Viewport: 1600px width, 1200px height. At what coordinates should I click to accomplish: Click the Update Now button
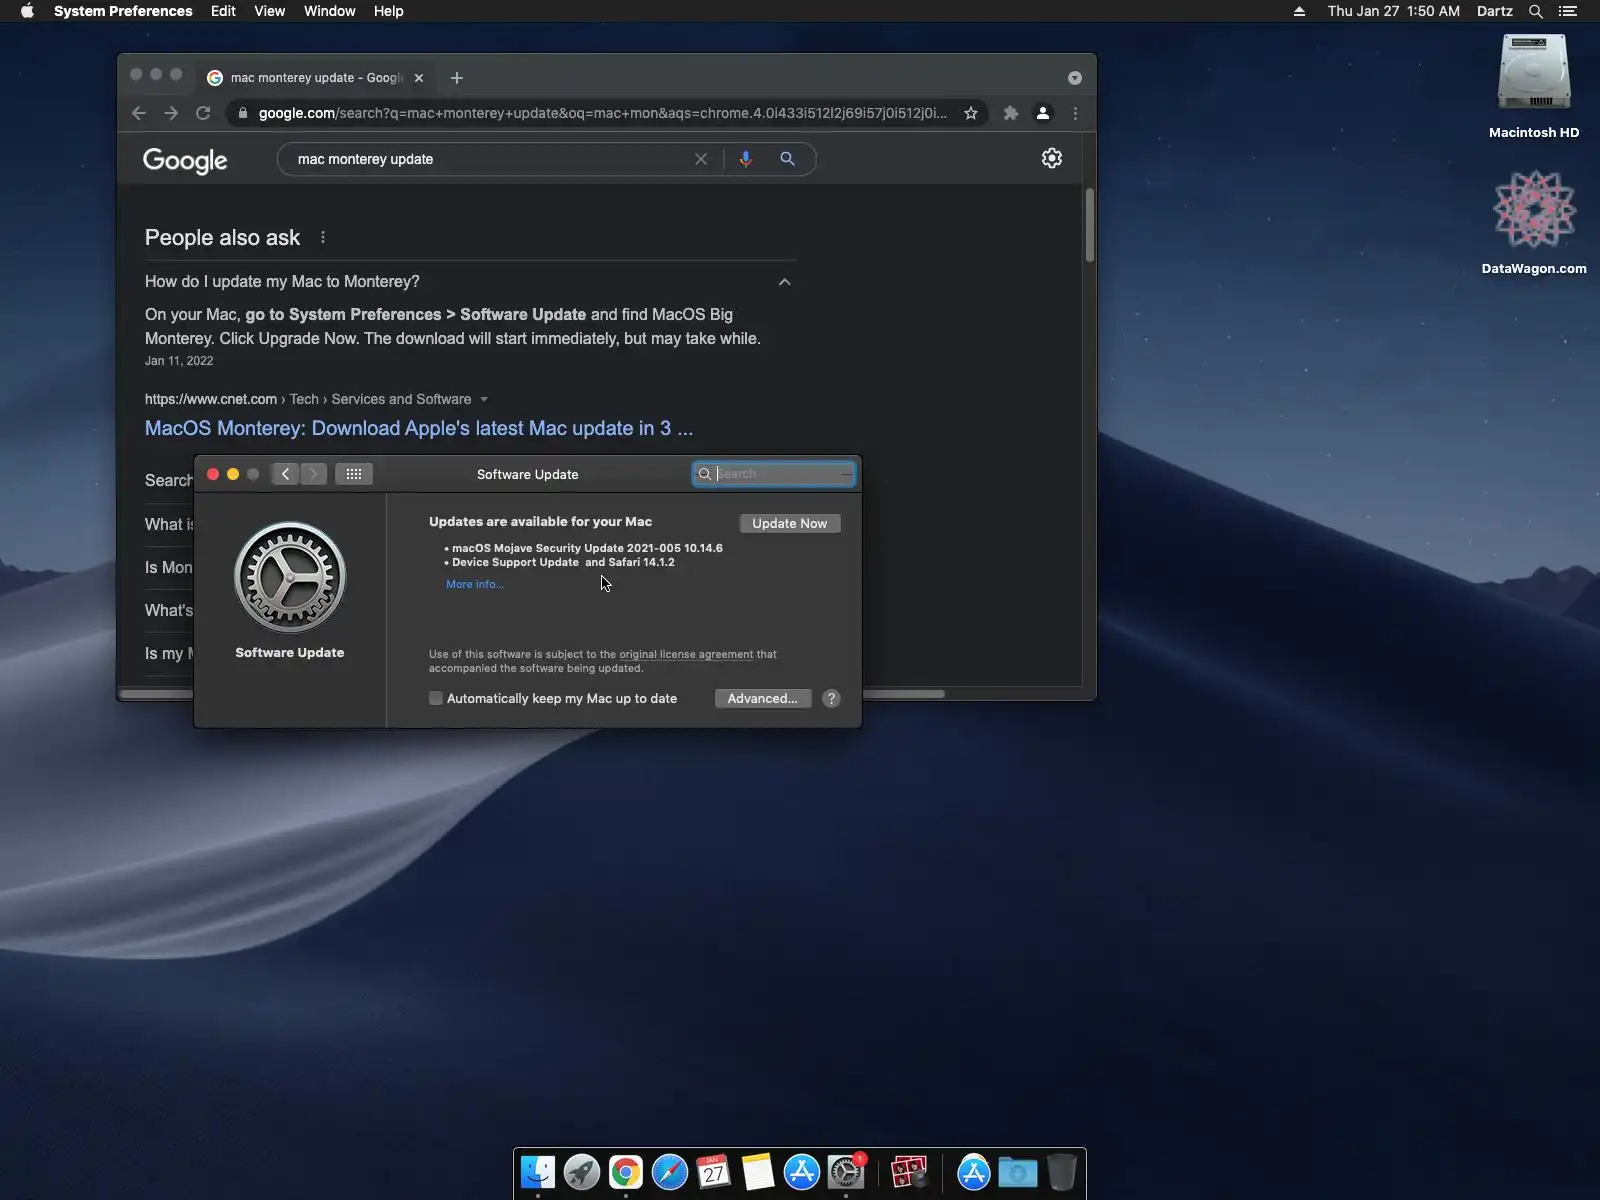pyautogui.click(x=790, y=523)
